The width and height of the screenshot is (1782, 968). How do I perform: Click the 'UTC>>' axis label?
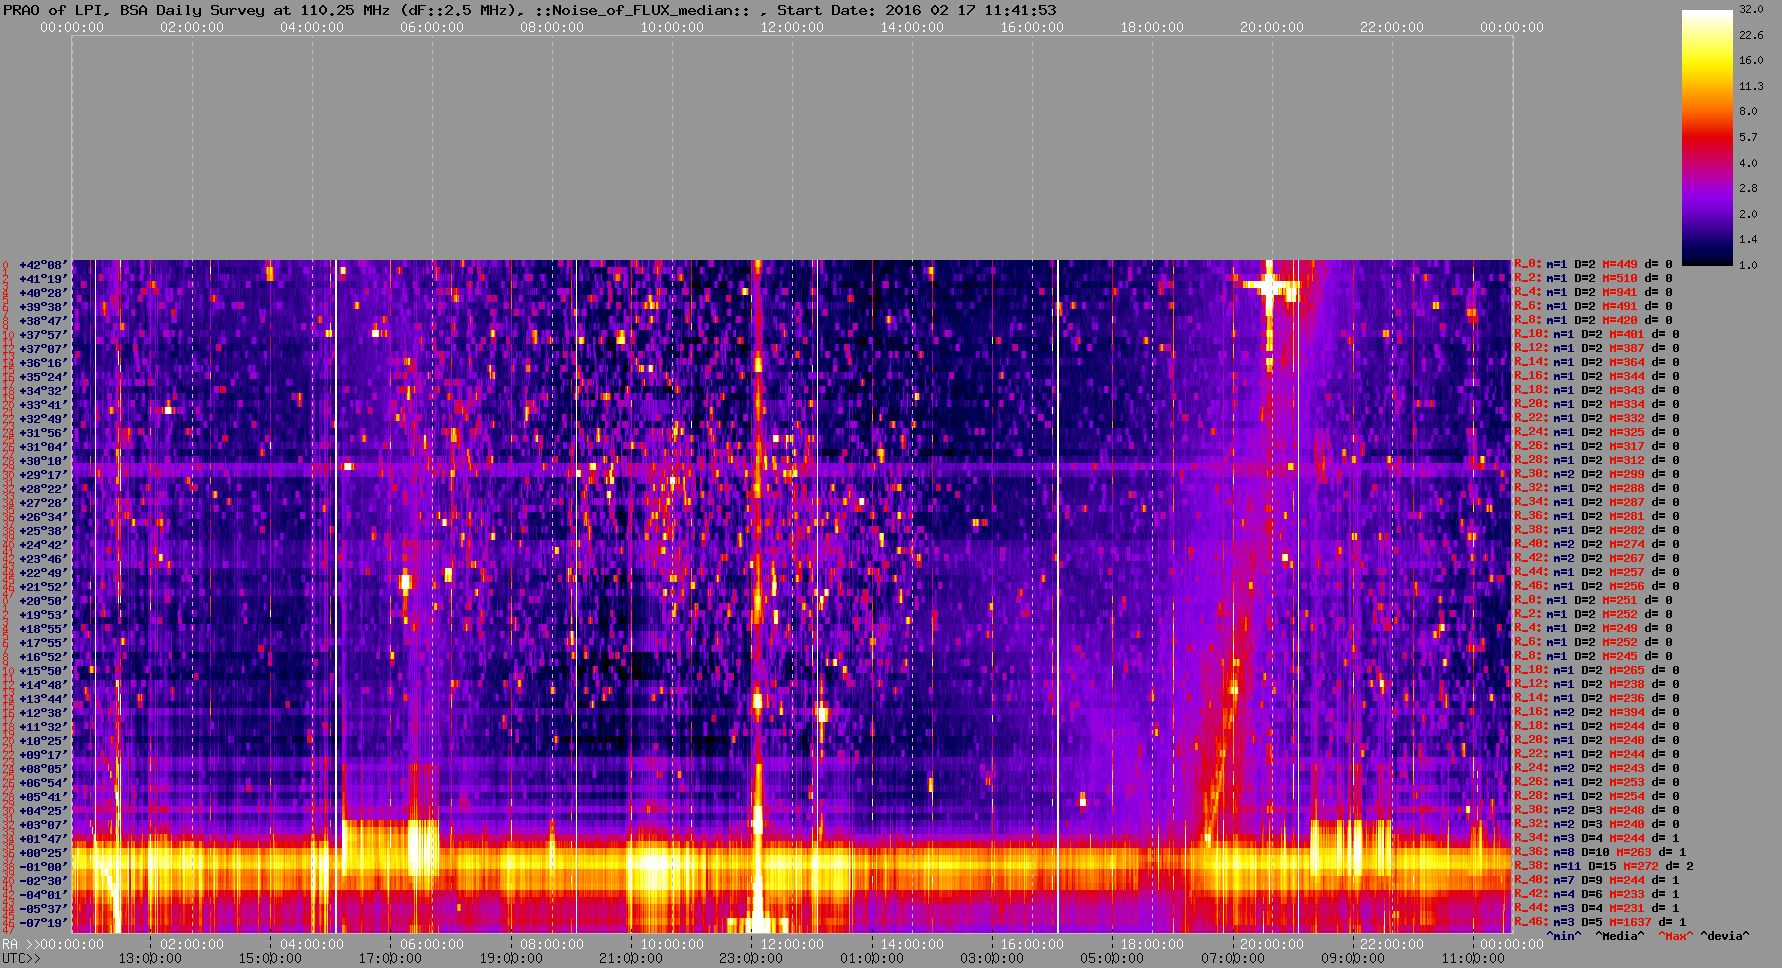[21, 959]
